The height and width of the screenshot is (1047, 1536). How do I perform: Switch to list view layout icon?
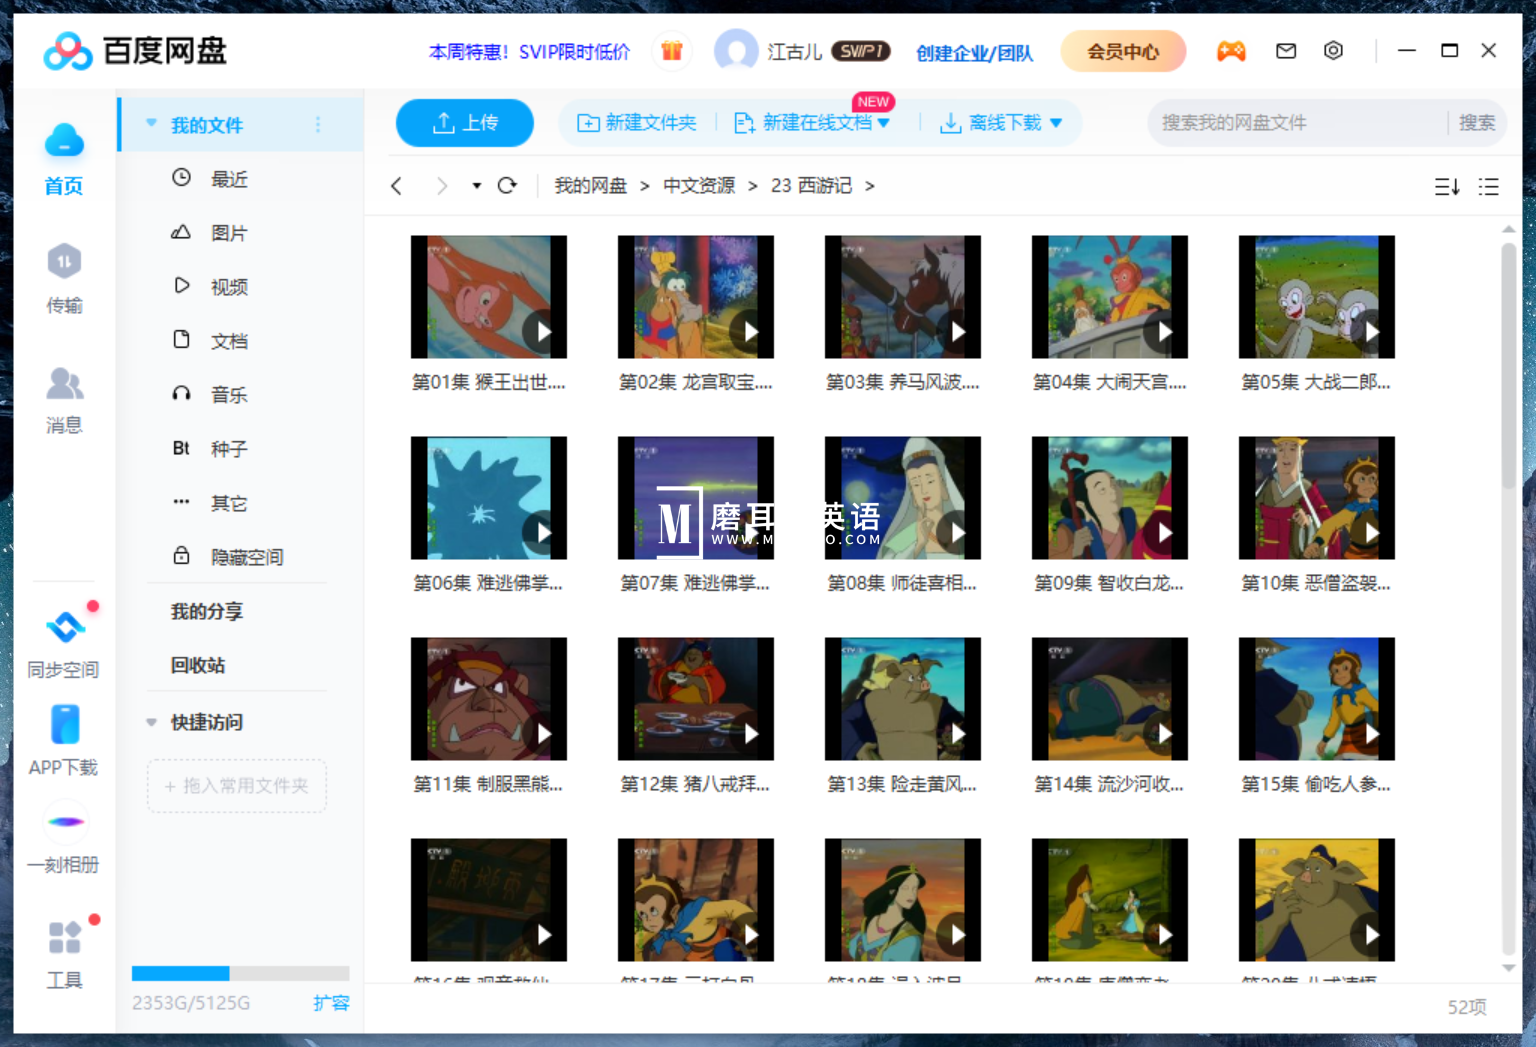1488,187
